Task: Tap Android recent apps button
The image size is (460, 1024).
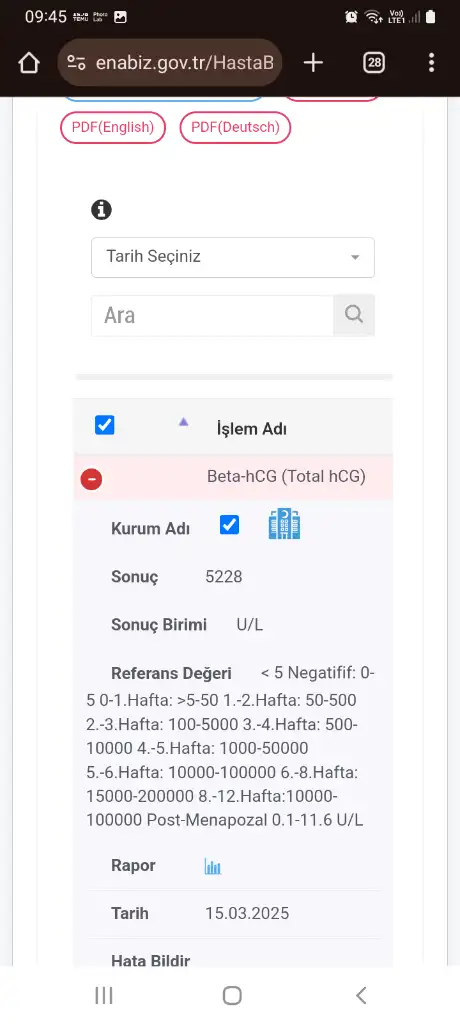Action: pos(104,995)
